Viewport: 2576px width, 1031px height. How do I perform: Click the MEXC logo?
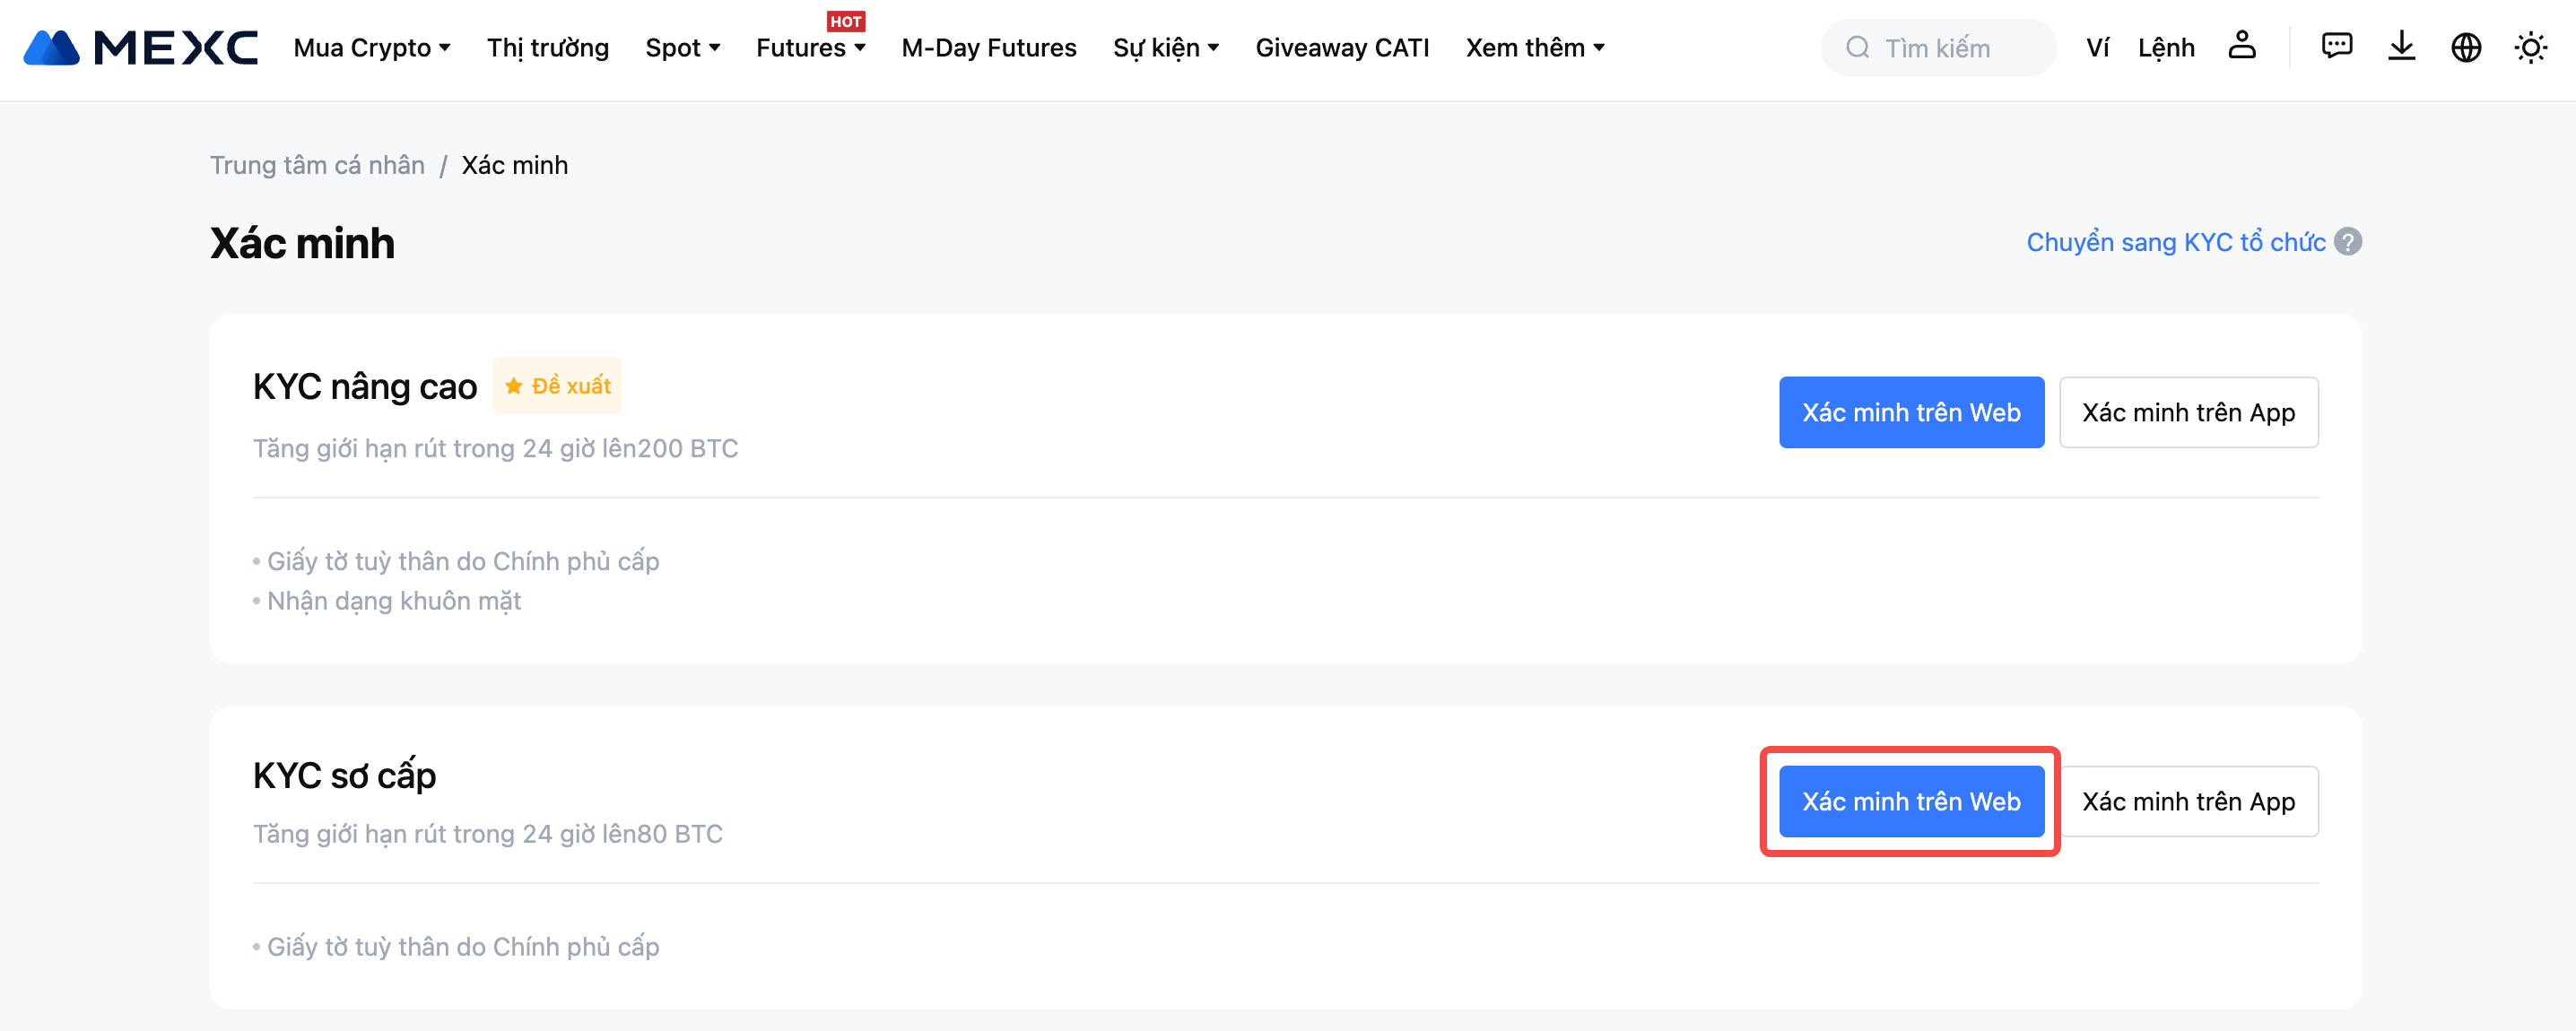coord(140,47)
